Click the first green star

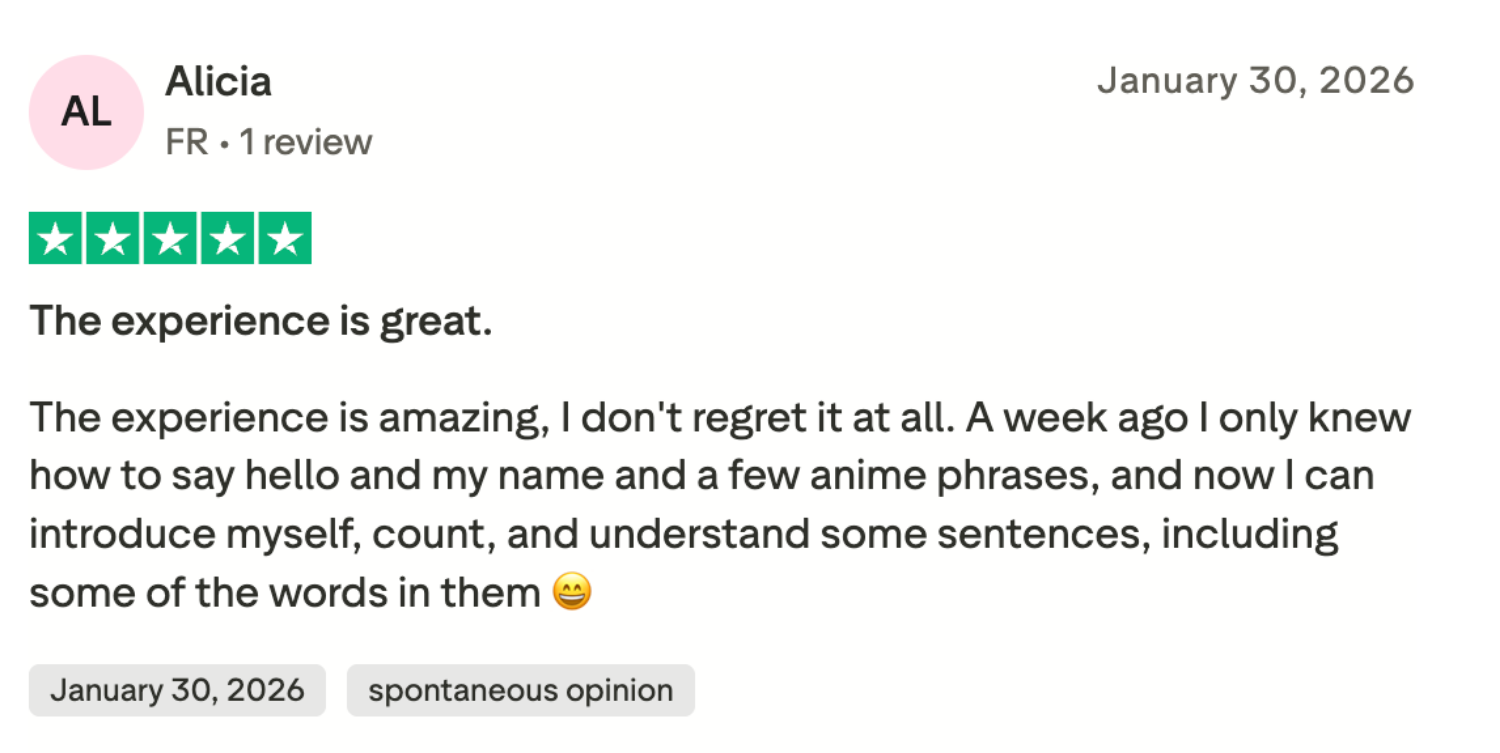pos(56,238)
